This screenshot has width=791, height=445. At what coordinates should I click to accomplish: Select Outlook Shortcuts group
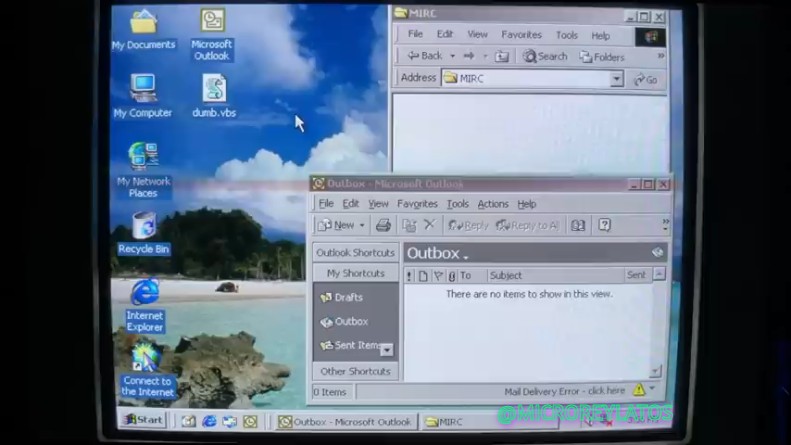[355, 252]
